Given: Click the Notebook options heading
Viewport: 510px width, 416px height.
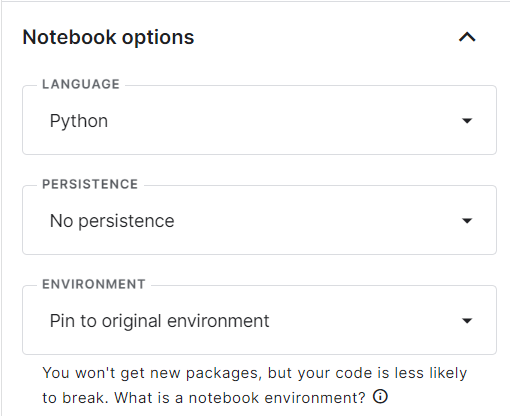Looking at the screenshot, I should pyautogui.click(x=108, y=37).
